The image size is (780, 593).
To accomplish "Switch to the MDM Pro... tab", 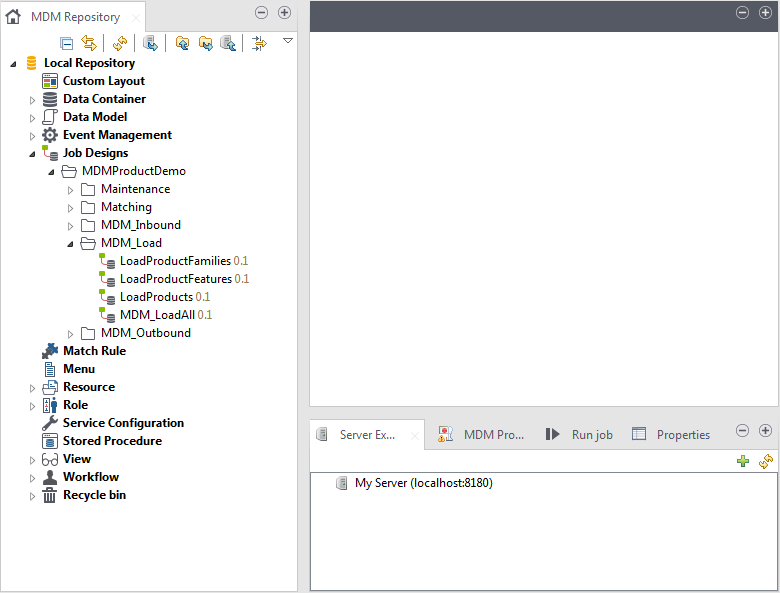I will pyautogui.click(x=481, y=435).
